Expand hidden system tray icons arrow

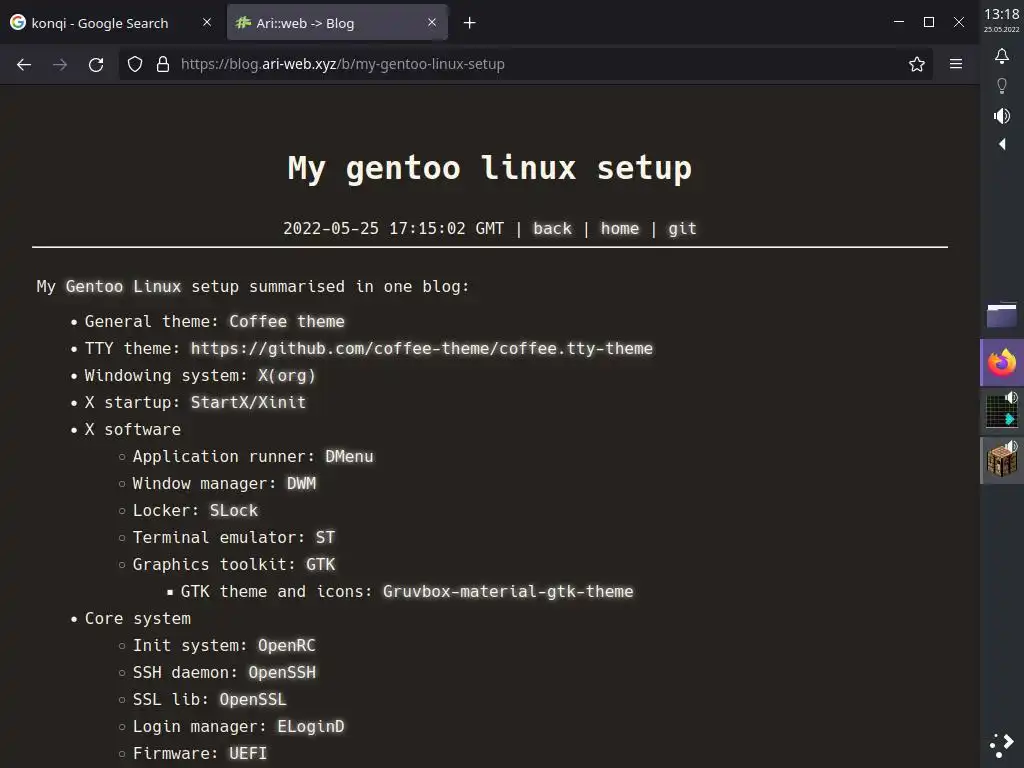coord(1001,145)
